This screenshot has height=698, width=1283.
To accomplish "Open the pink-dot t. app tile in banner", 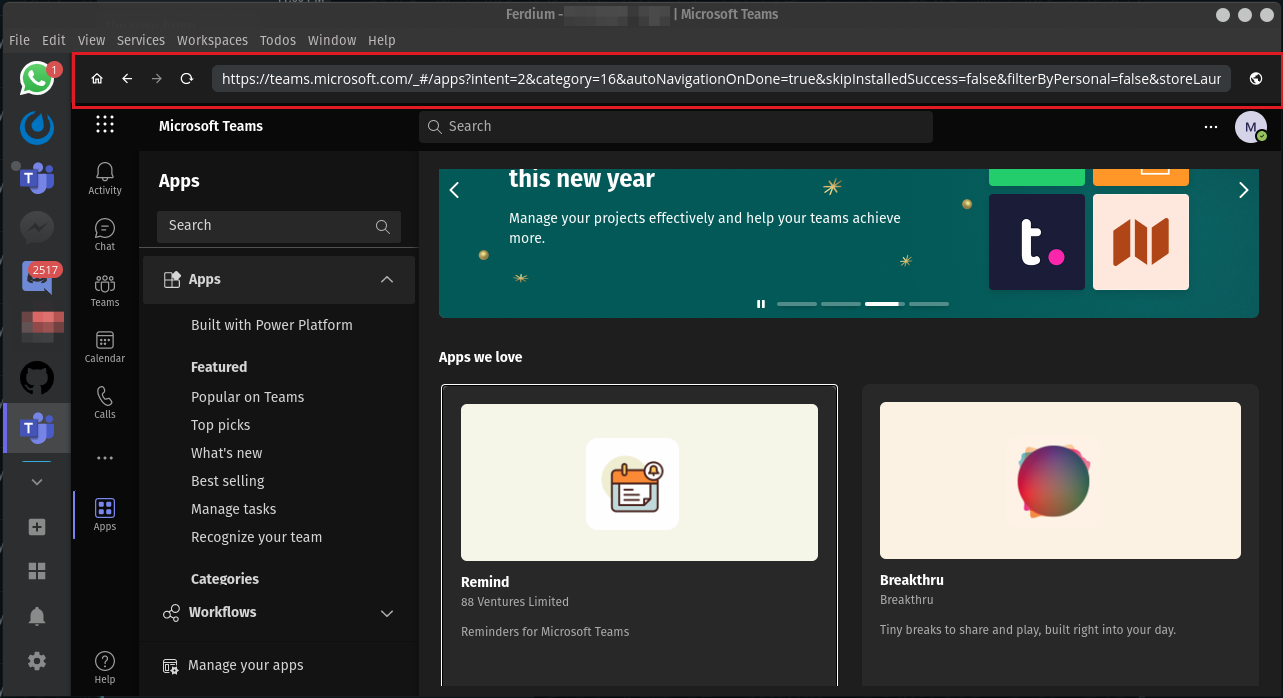I will (1037, 242).
